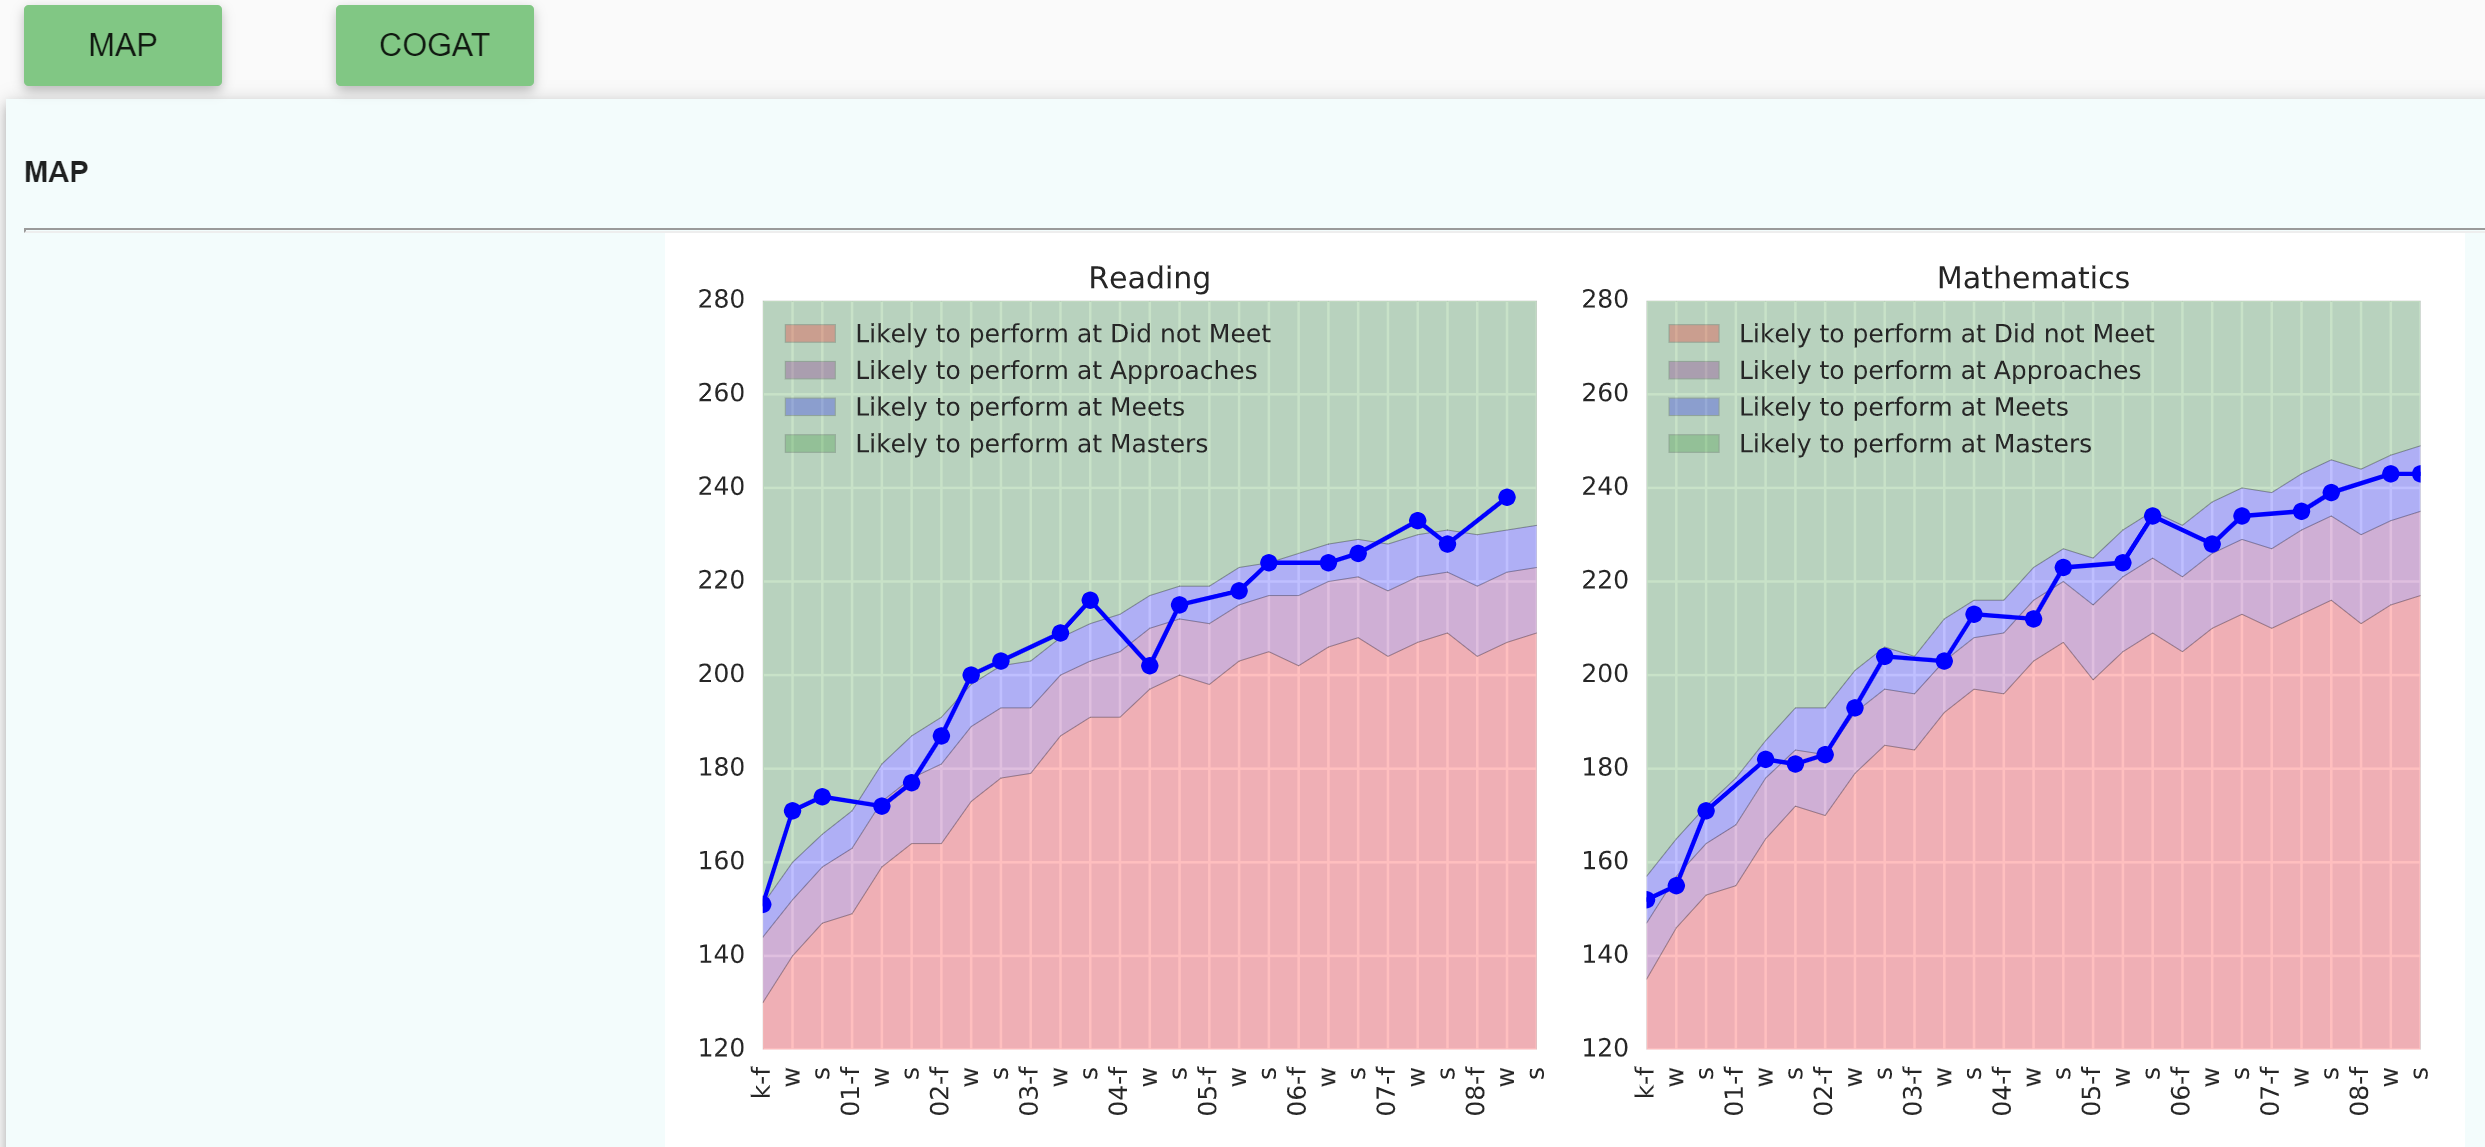Click the 07-f label on Mathematics x-axis
This screenshot has width=2485, height=1147.
(2270, 1091)
